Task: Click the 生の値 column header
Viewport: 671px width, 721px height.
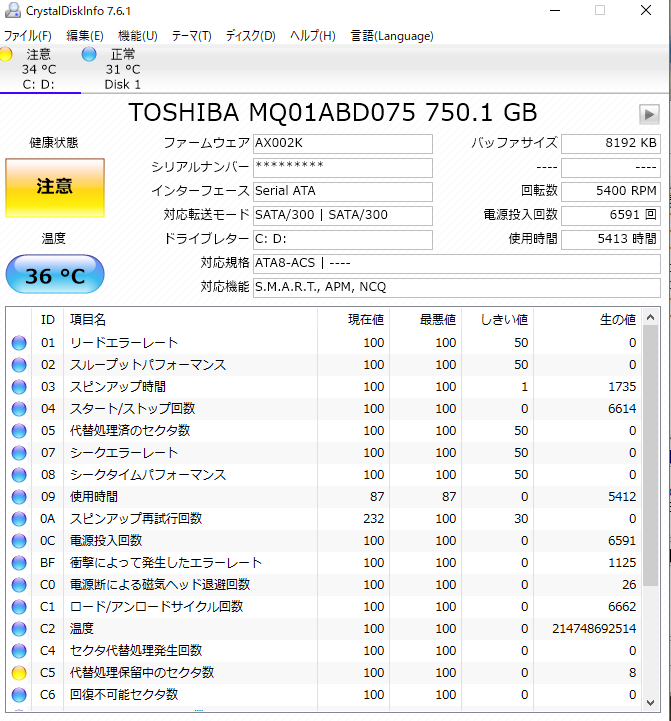Action: point(588,320)
